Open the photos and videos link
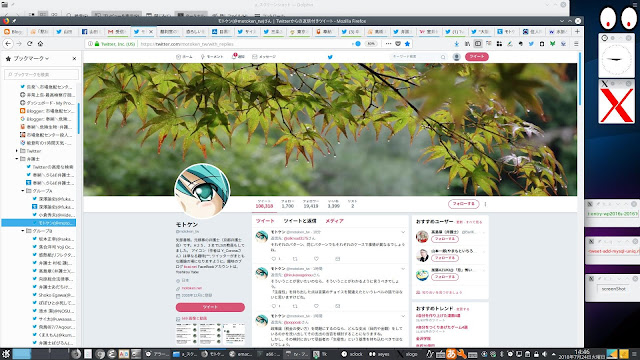Image resolution: width=640 pixels, height=360 pixels. (x=194, y=318)
